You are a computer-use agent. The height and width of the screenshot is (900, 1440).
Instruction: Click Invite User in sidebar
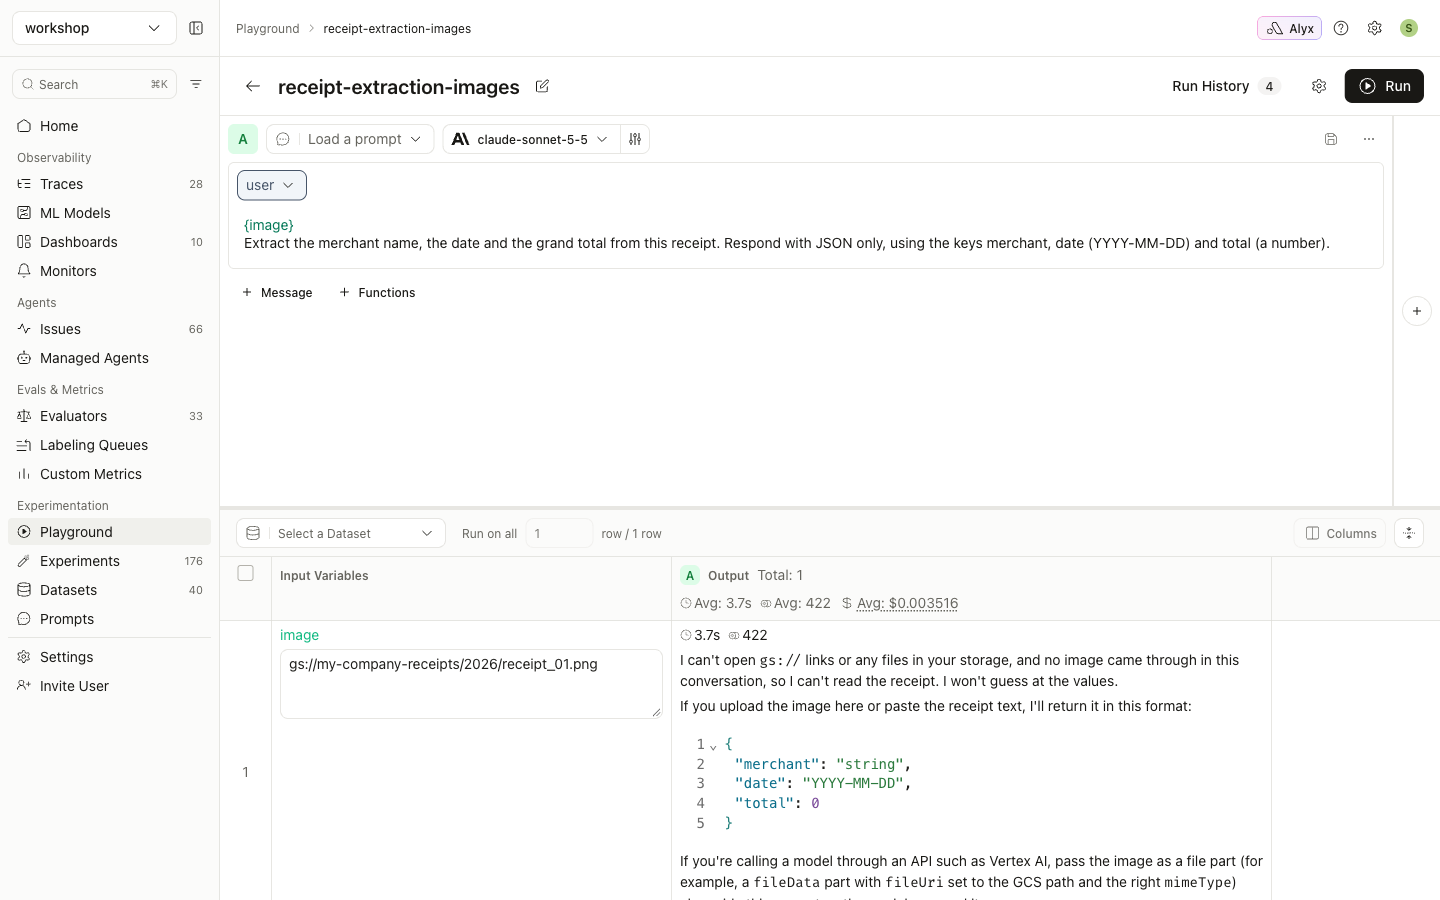tap(110, 686)
